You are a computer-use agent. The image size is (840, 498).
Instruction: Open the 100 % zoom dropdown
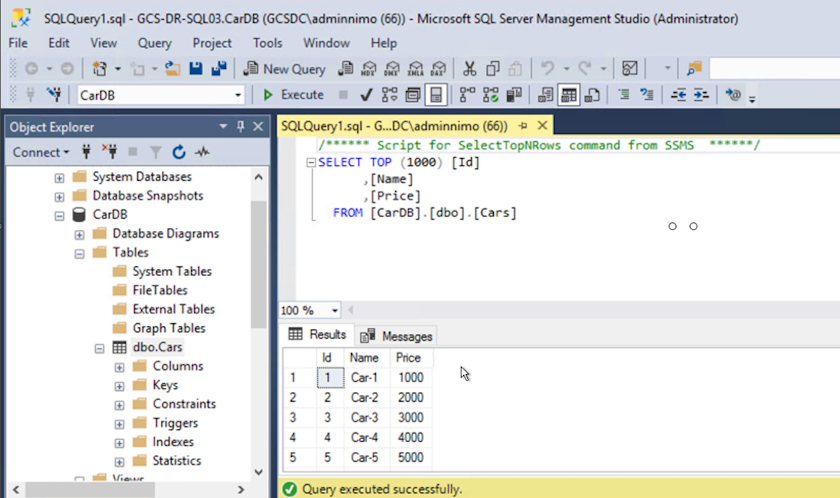click(x=334, y=310)
